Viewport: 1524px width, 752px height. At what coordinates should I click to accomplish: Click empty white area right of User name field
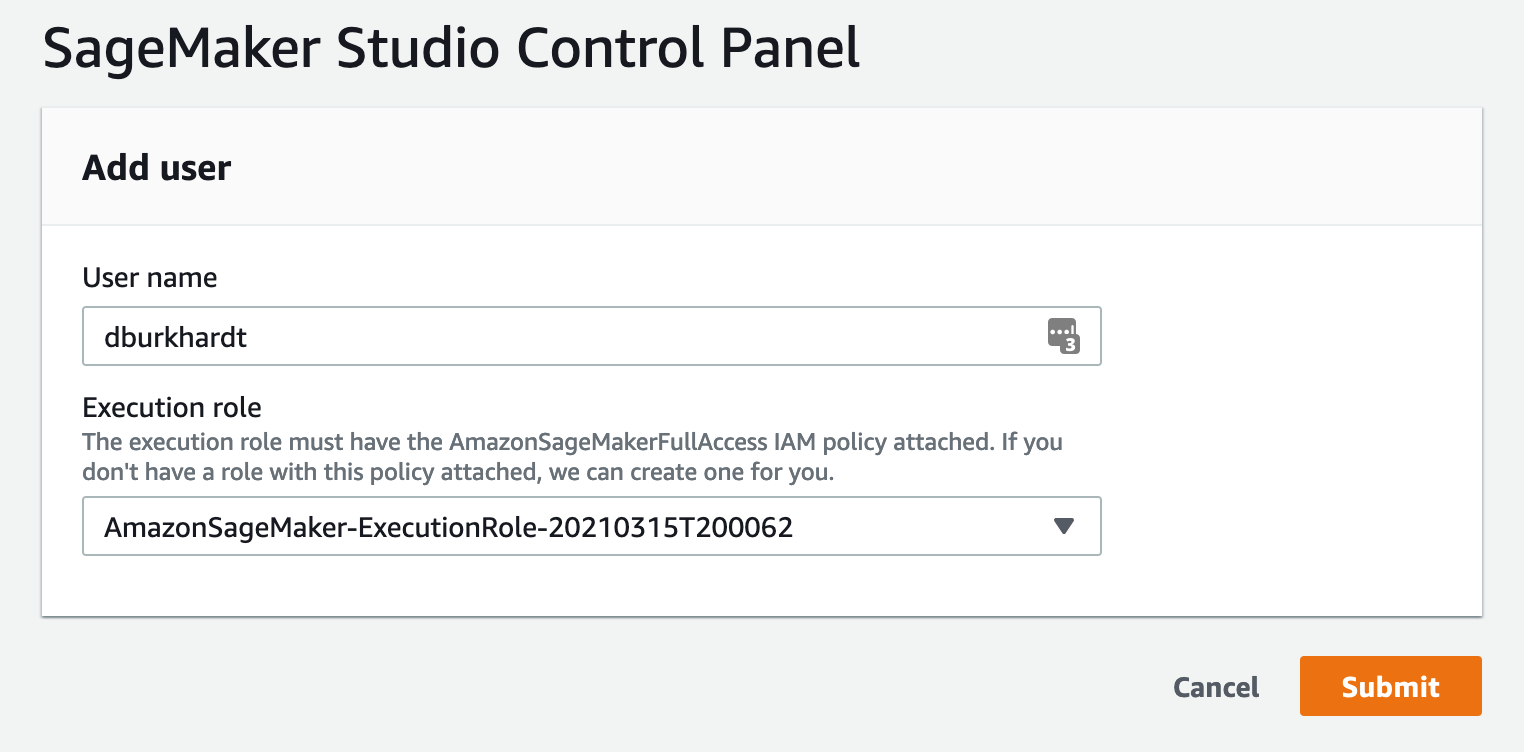coord(1290,337)
